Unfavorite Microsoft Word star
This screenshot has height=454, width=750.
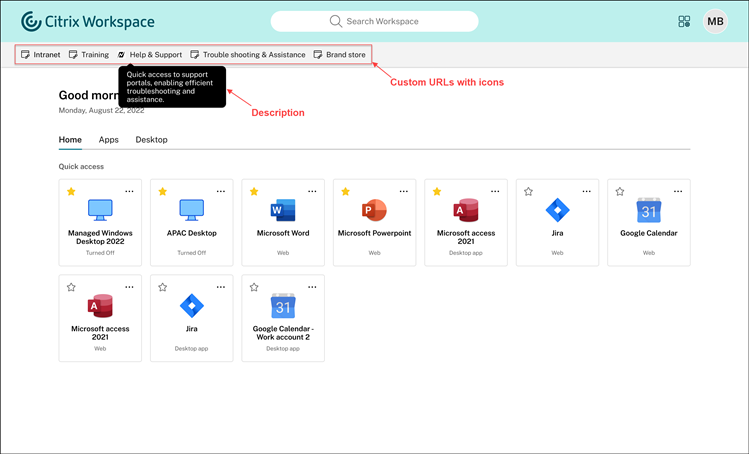pyautogui.click(x=254, y=192)
